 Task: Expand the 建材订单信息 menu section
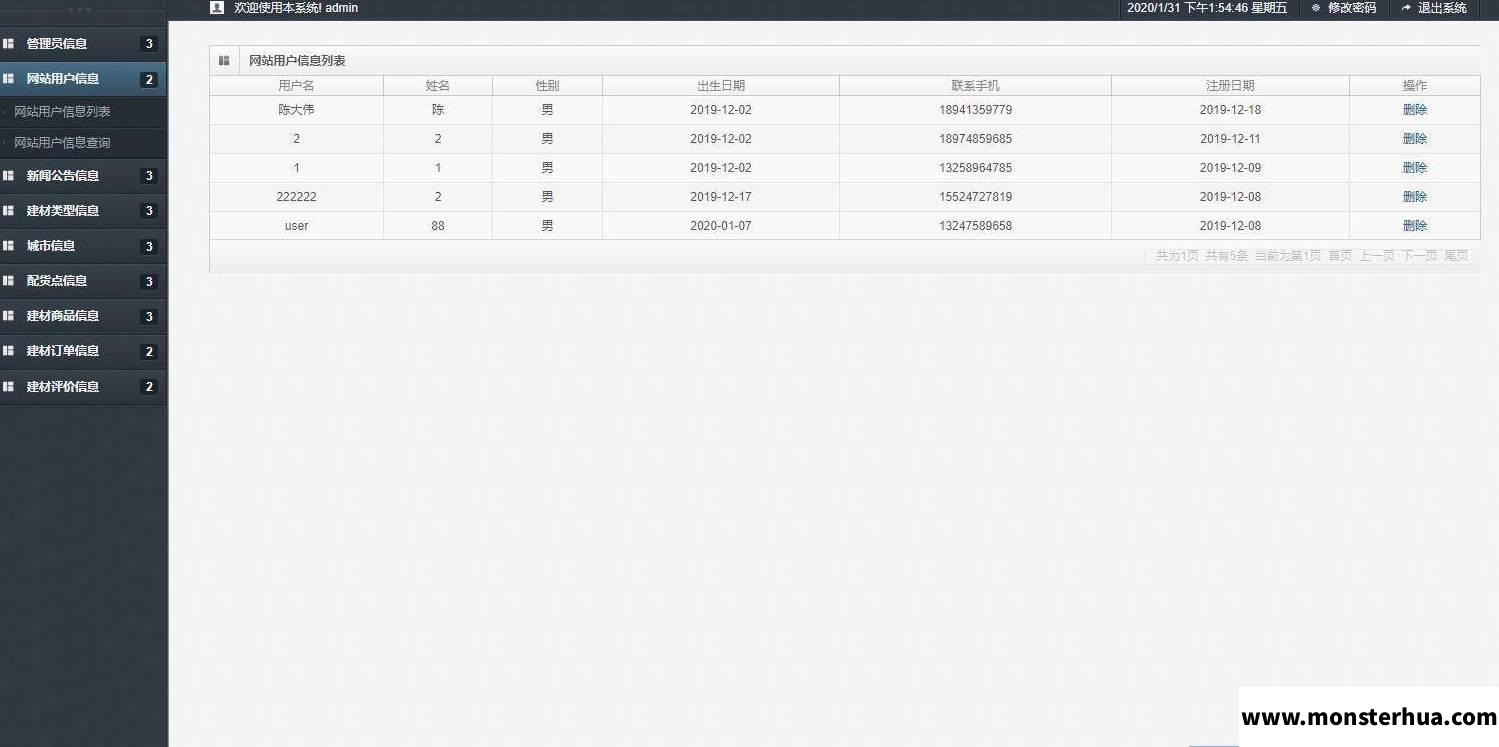coord(83,351)
